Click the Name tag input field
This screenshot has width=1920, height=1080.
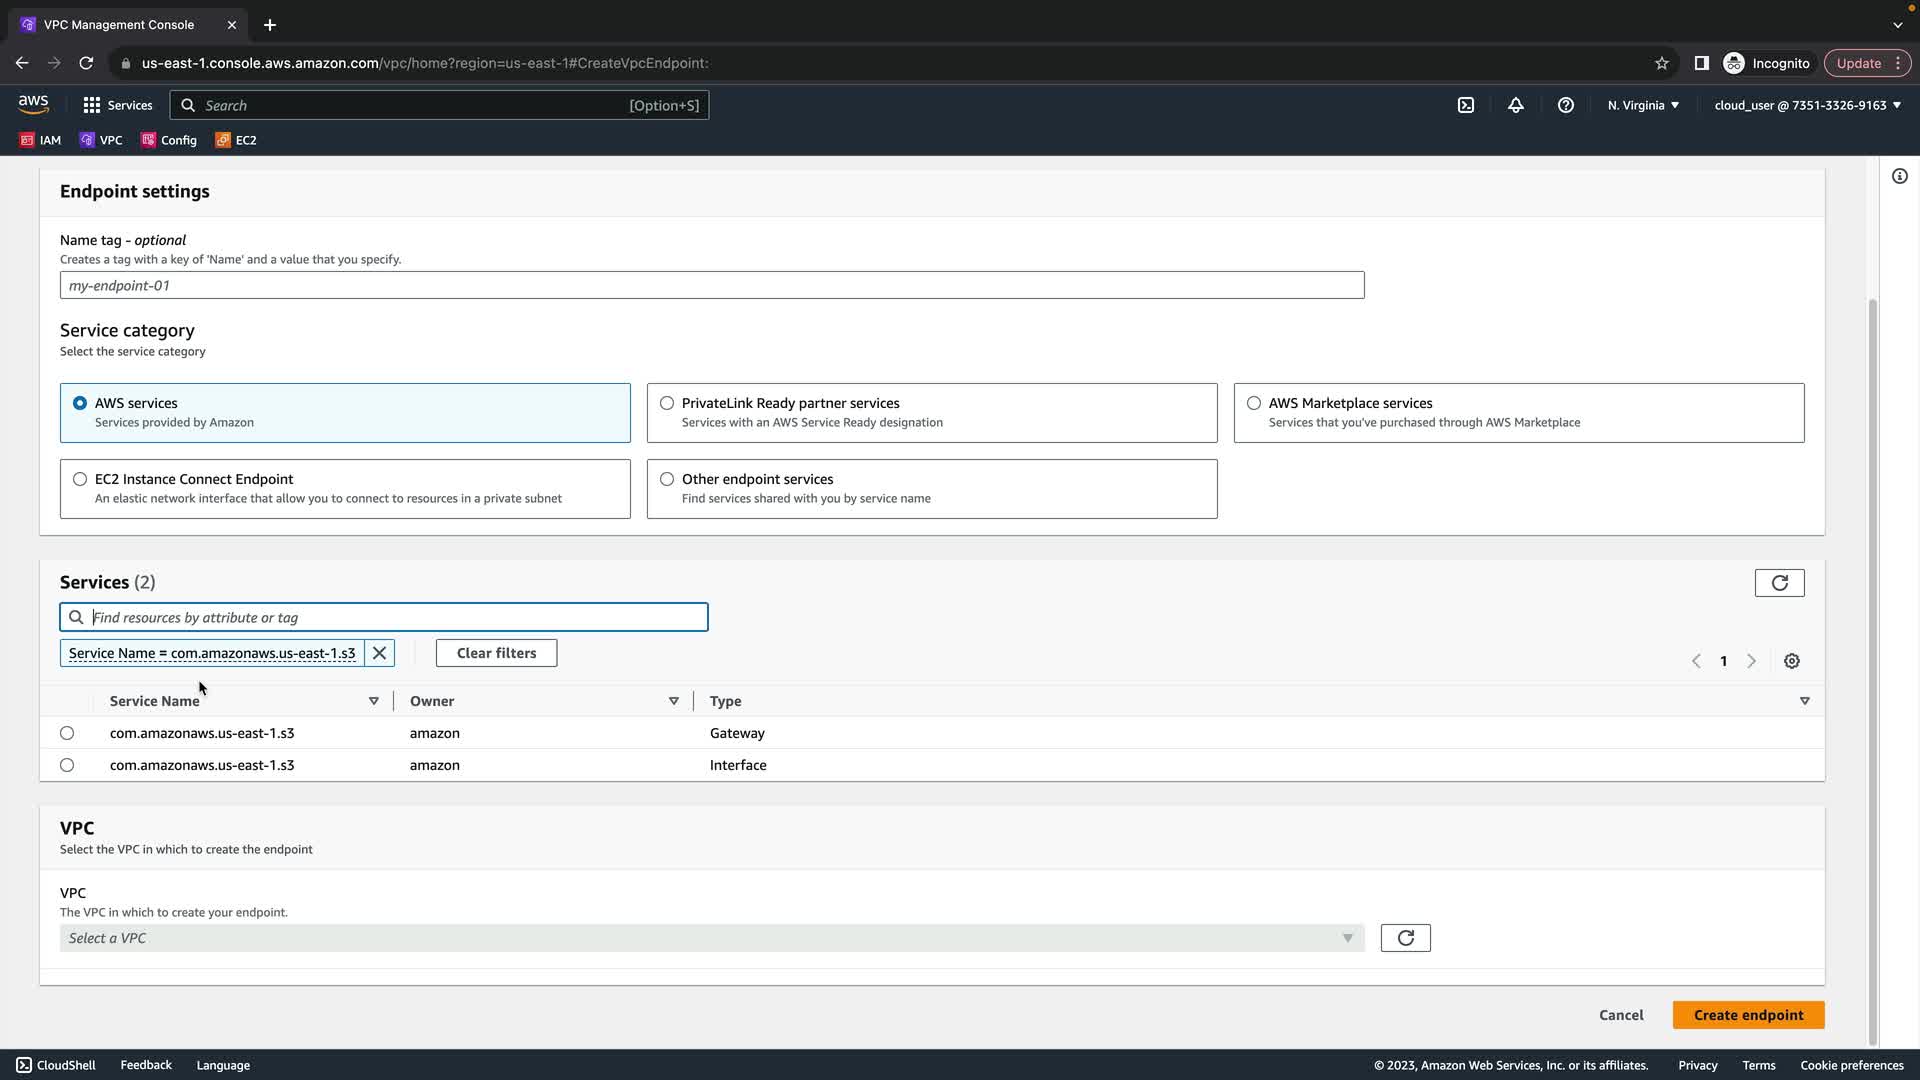[x=711, y=285]
